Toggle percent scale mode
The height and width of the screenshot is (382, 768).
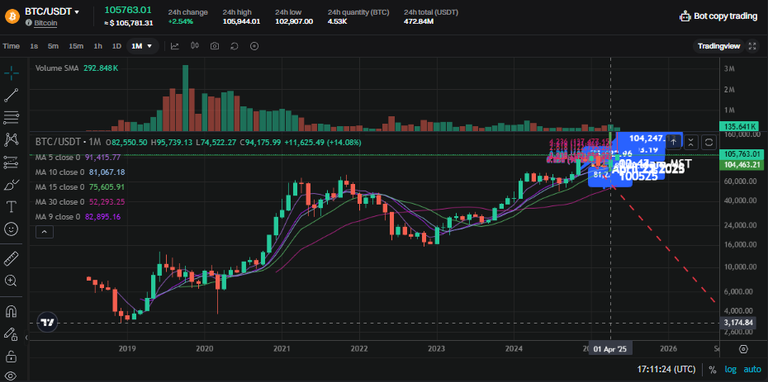pos(712,369)
